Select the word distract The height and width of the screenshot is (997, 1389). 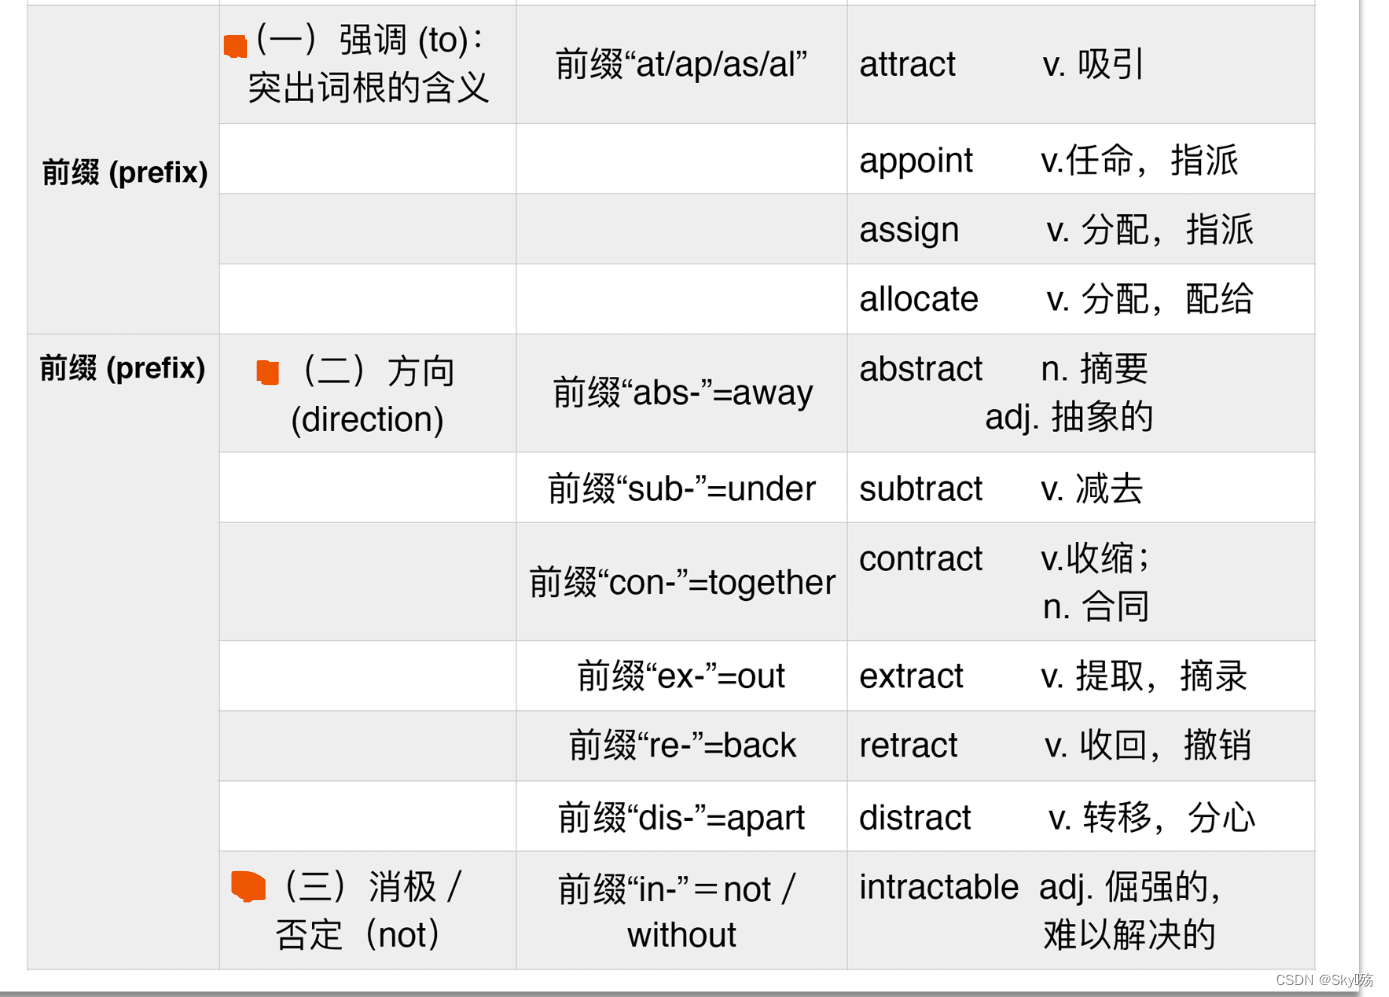point(915,818)
